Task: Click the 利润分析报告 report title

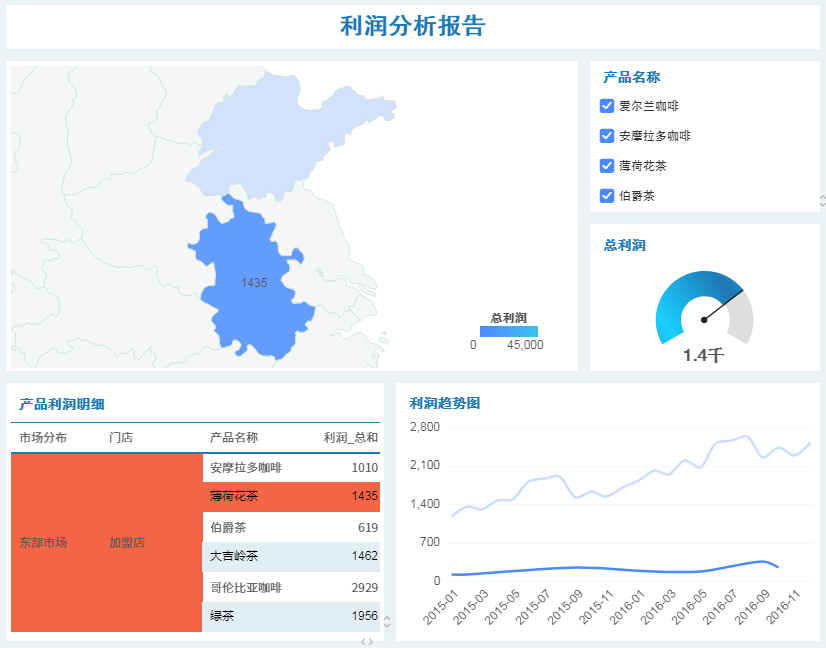Action: [413, 27]
